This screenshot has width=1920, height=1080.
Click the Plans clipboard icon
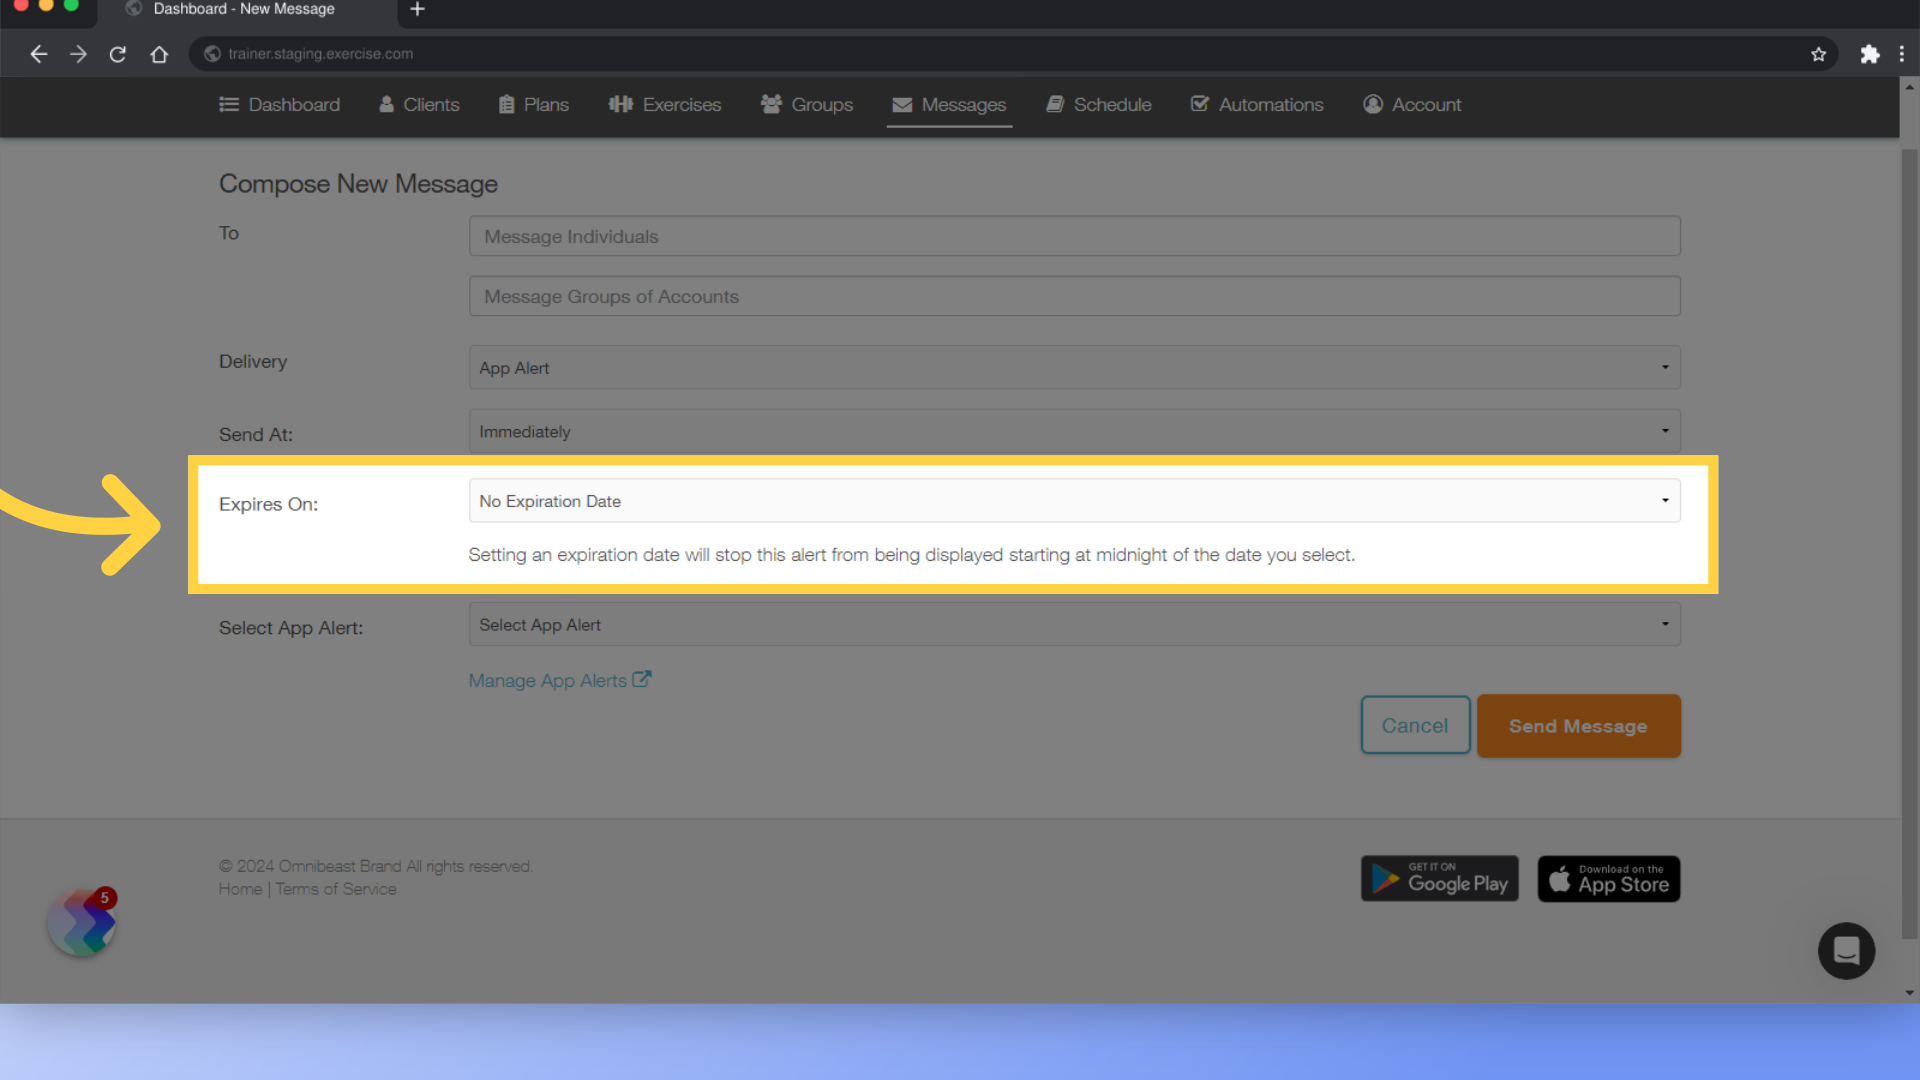coord(507,104)
